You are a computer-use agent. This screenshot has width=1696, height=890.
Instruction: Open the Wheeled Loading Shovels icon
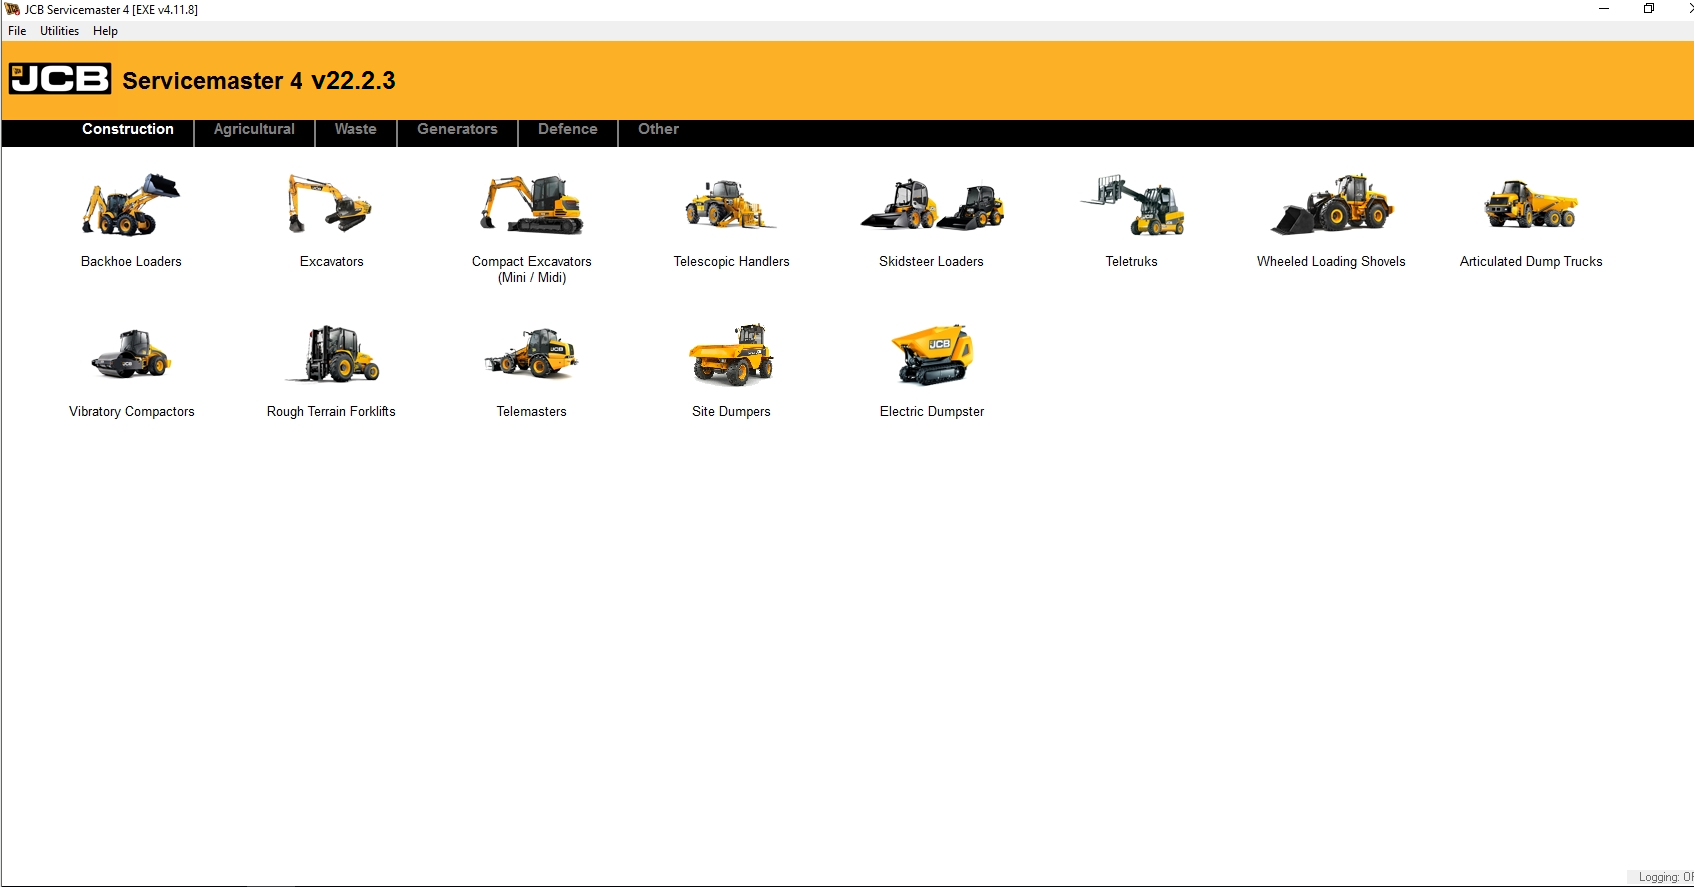click(1332, 205)
